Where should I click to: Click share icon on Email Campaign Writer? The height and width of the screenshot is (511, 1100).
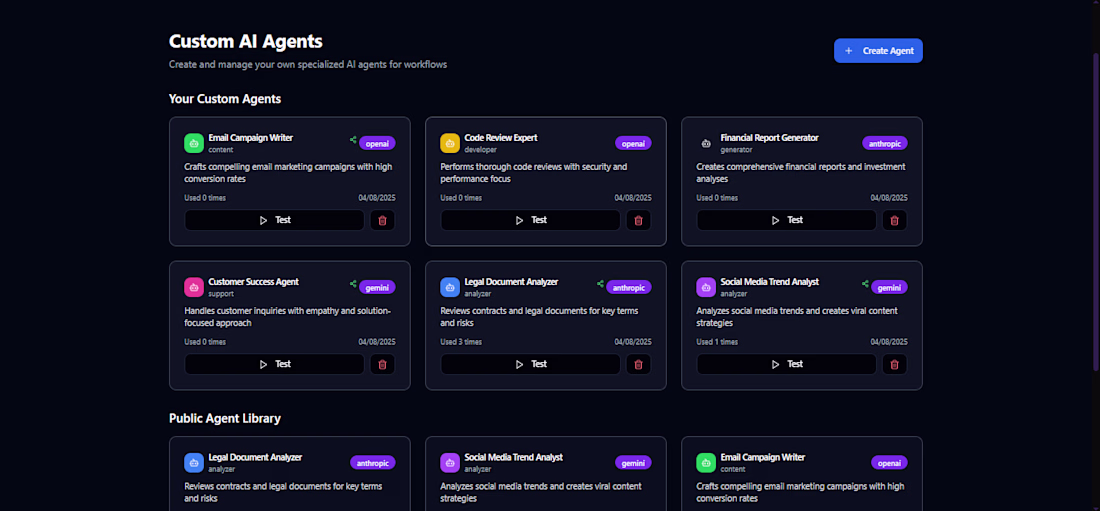tap(353, 142)
